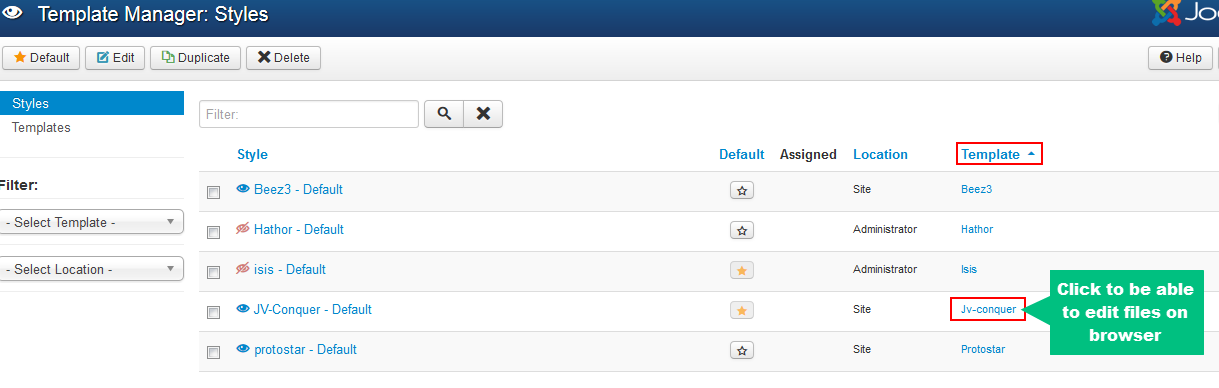Click preview eye icon for protostar style

click(243, 349)
